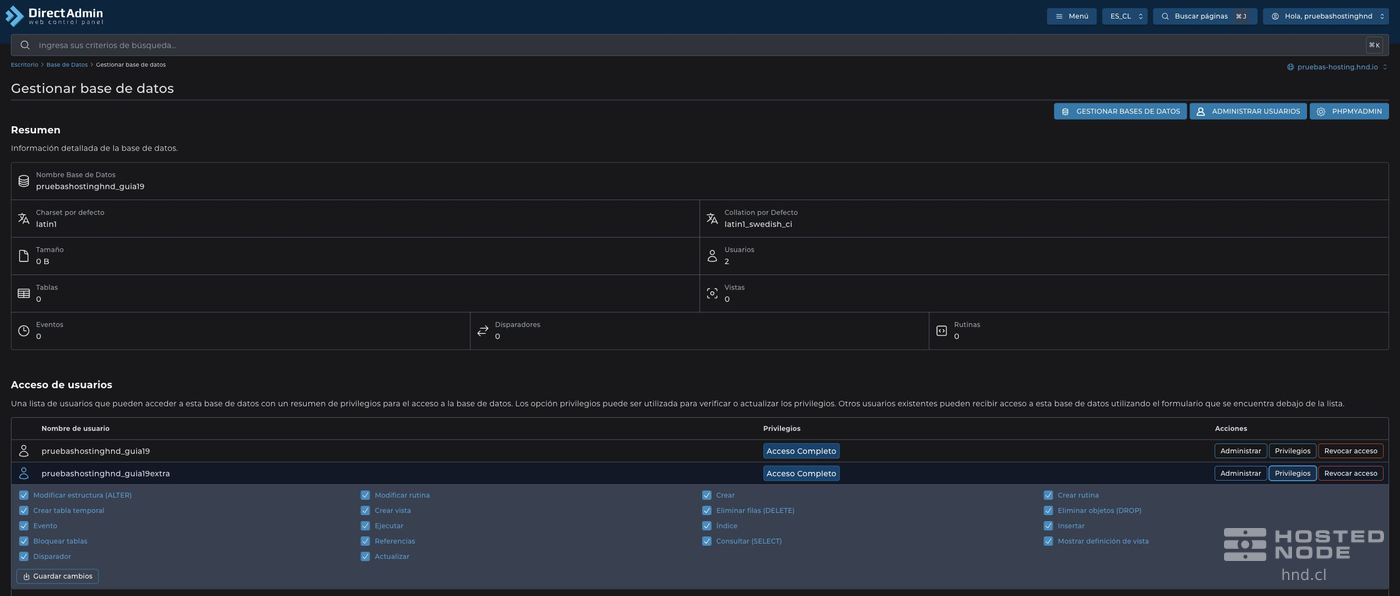Open the Menú button
The height and width of the screenshot is (596, 1400).
pos(1072,16)
